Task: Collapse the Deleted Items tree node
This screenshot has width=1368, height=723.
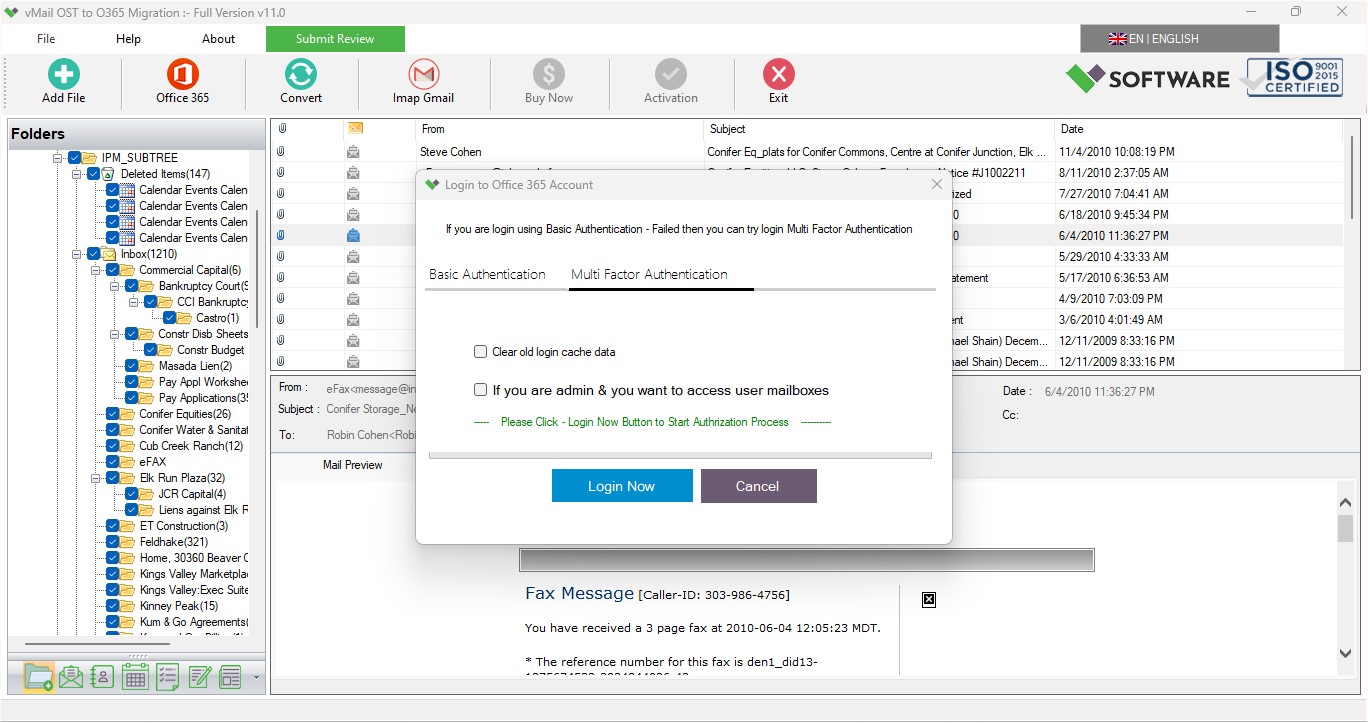Action: pyautogui.click(x=77, y=174)
